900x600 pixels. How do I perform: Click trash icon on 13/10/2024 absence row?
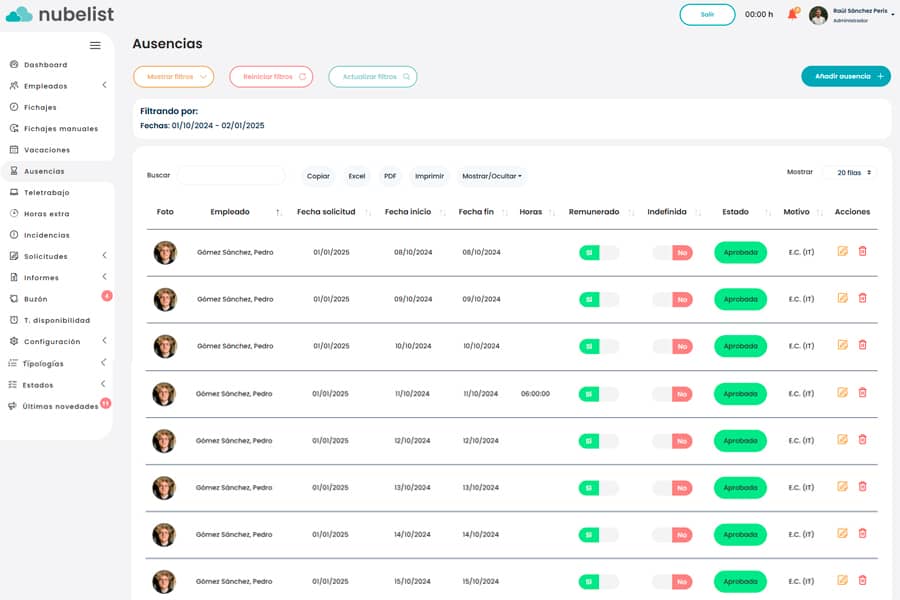[x=863, y=487]
